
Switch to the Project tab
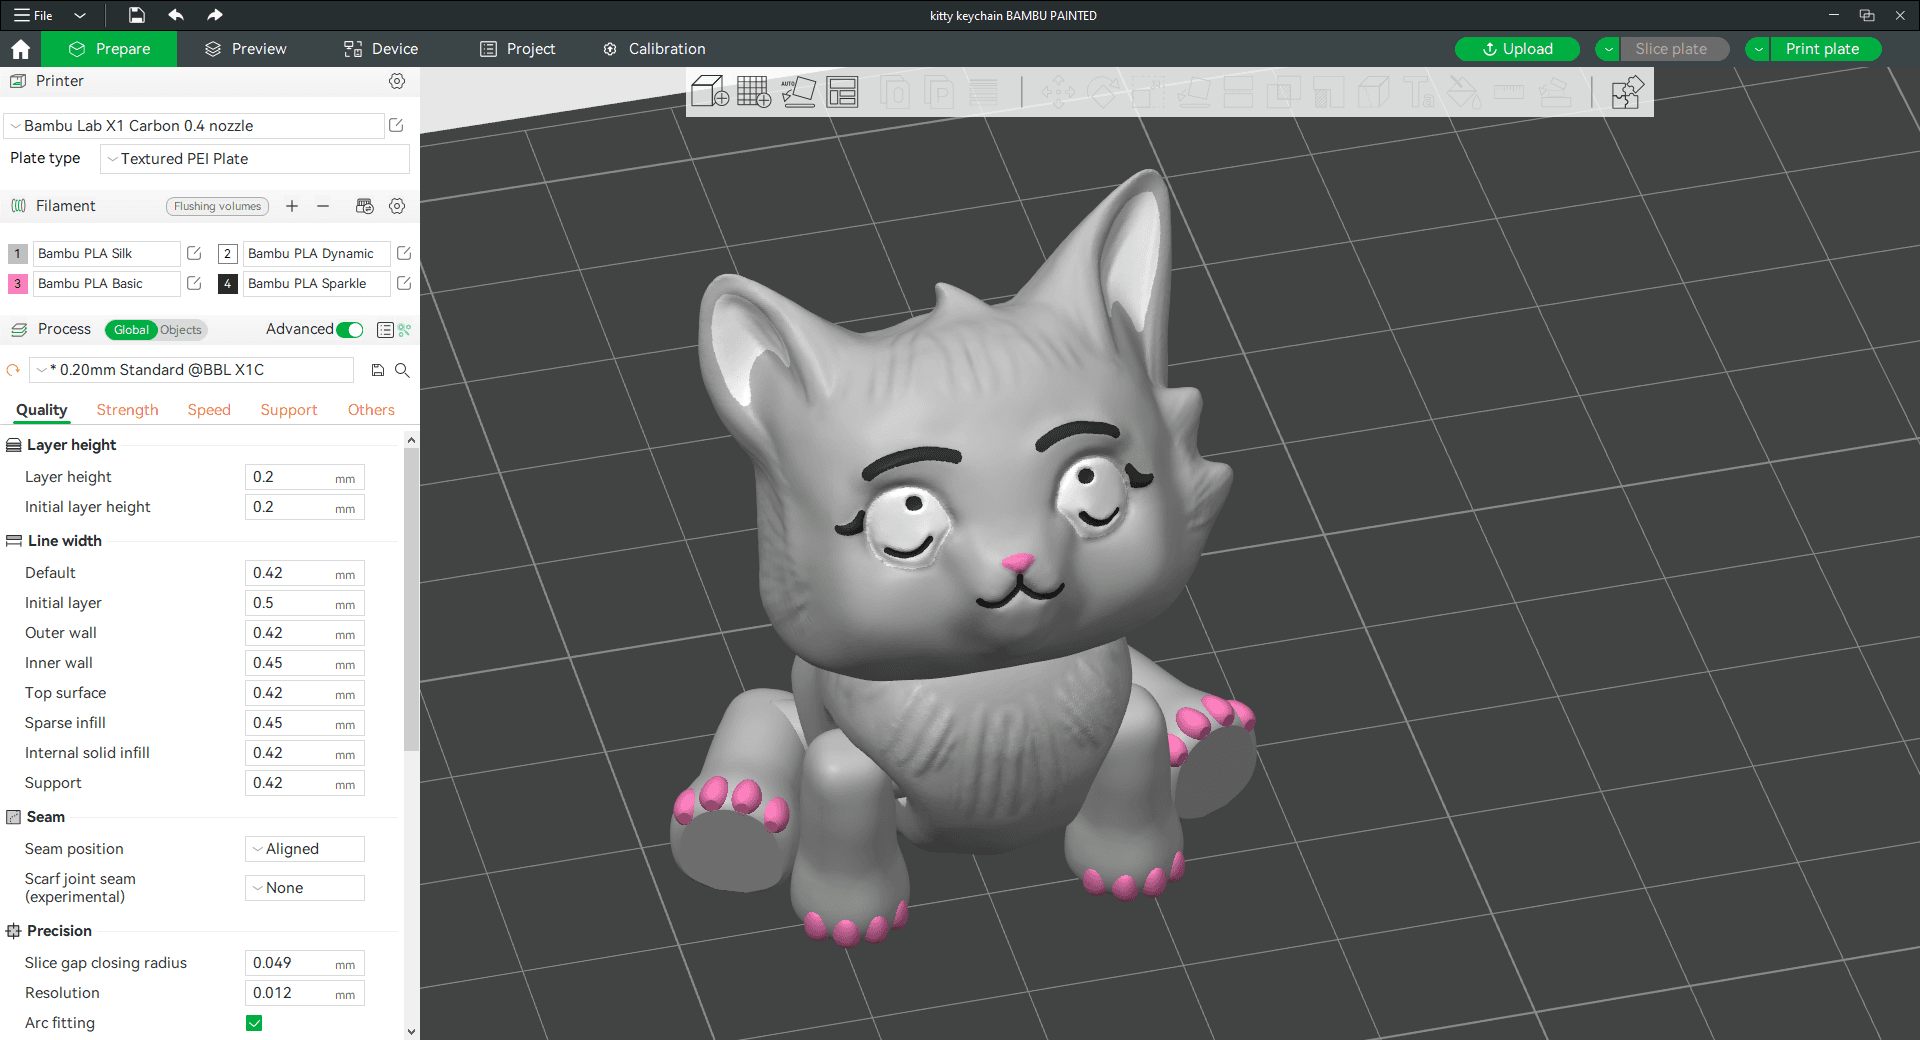coord(518,49)
